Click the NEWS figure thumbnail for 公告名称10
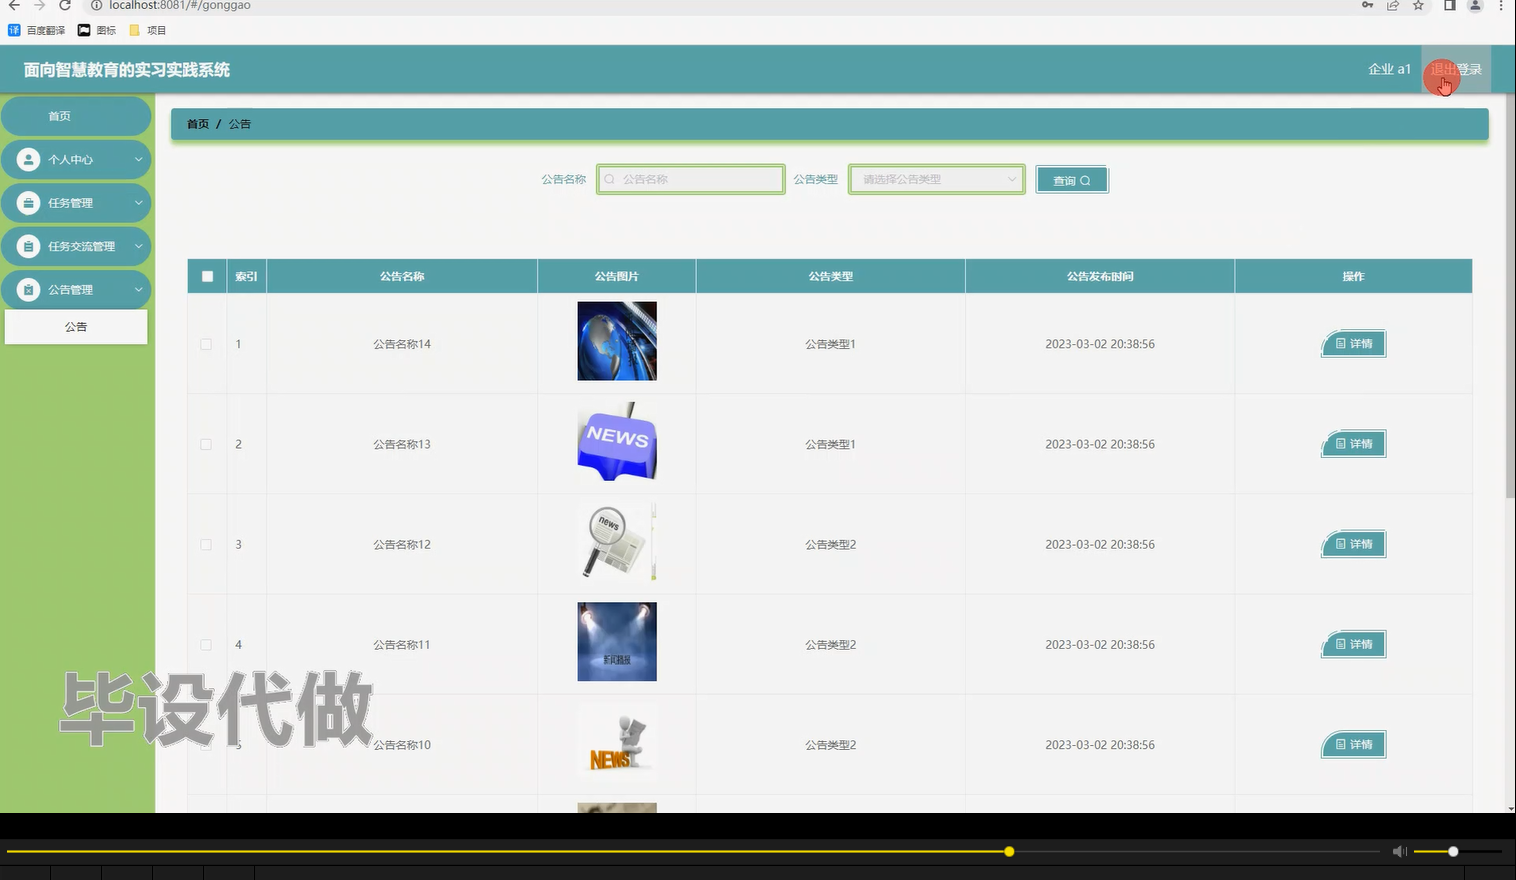Image resolution: width=1516 pixels, height=880 pixels. pyautogui.click(x=617, y=742)
